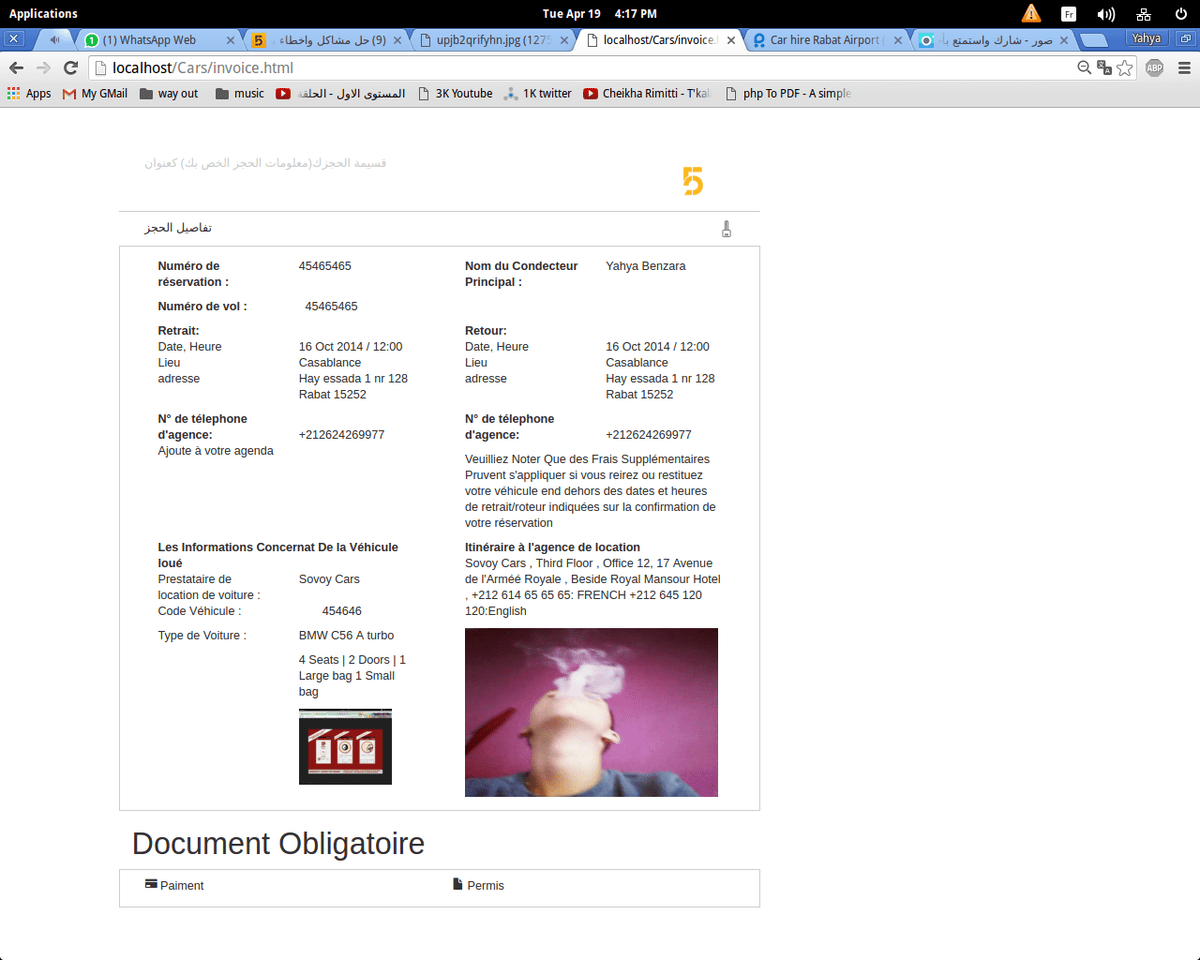Viewport: 1200px width, 960px height.
Task: Open the Adblock Plus extension
Action: pyautogui.click(x=1155, y=68)
